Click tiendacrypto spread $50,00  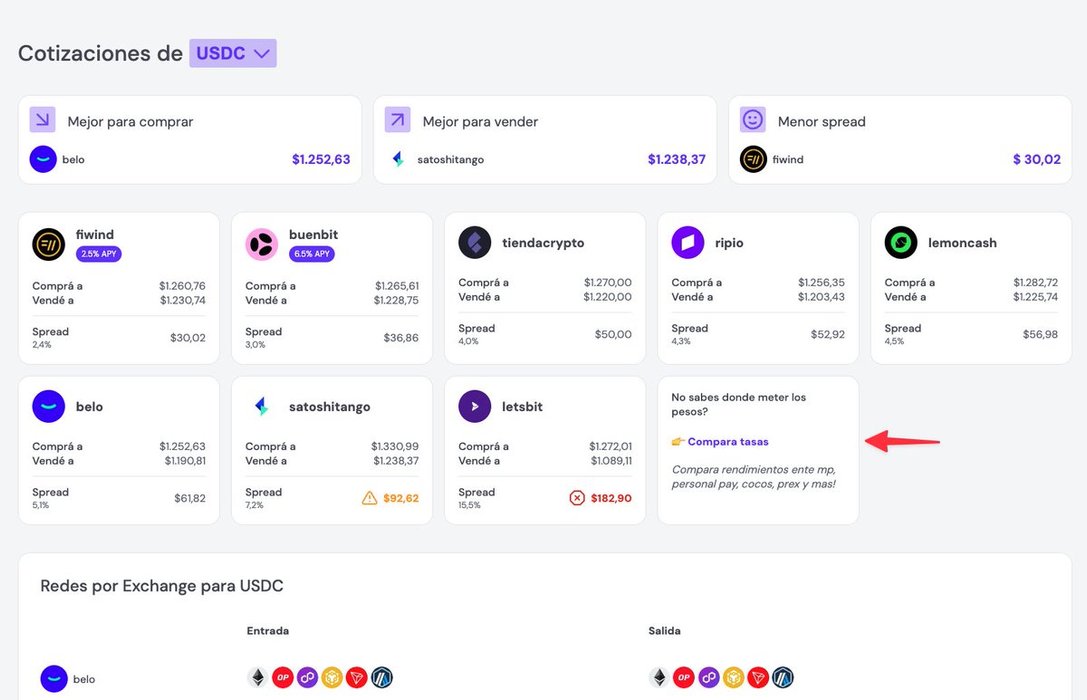coord(613,334)
